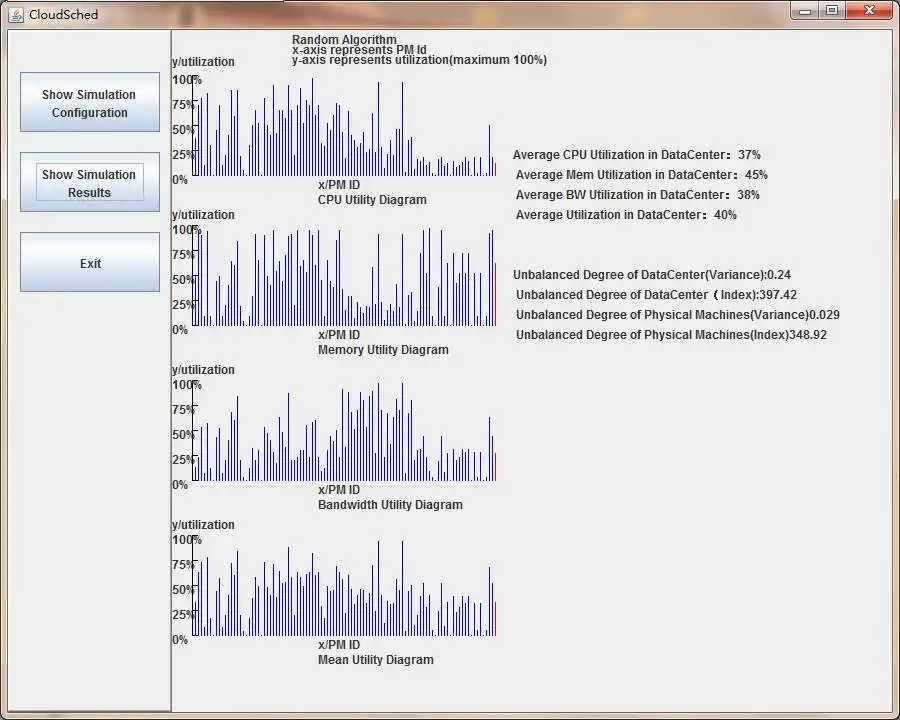Select the Random Algorithm heading text

[x=344, y=40]
